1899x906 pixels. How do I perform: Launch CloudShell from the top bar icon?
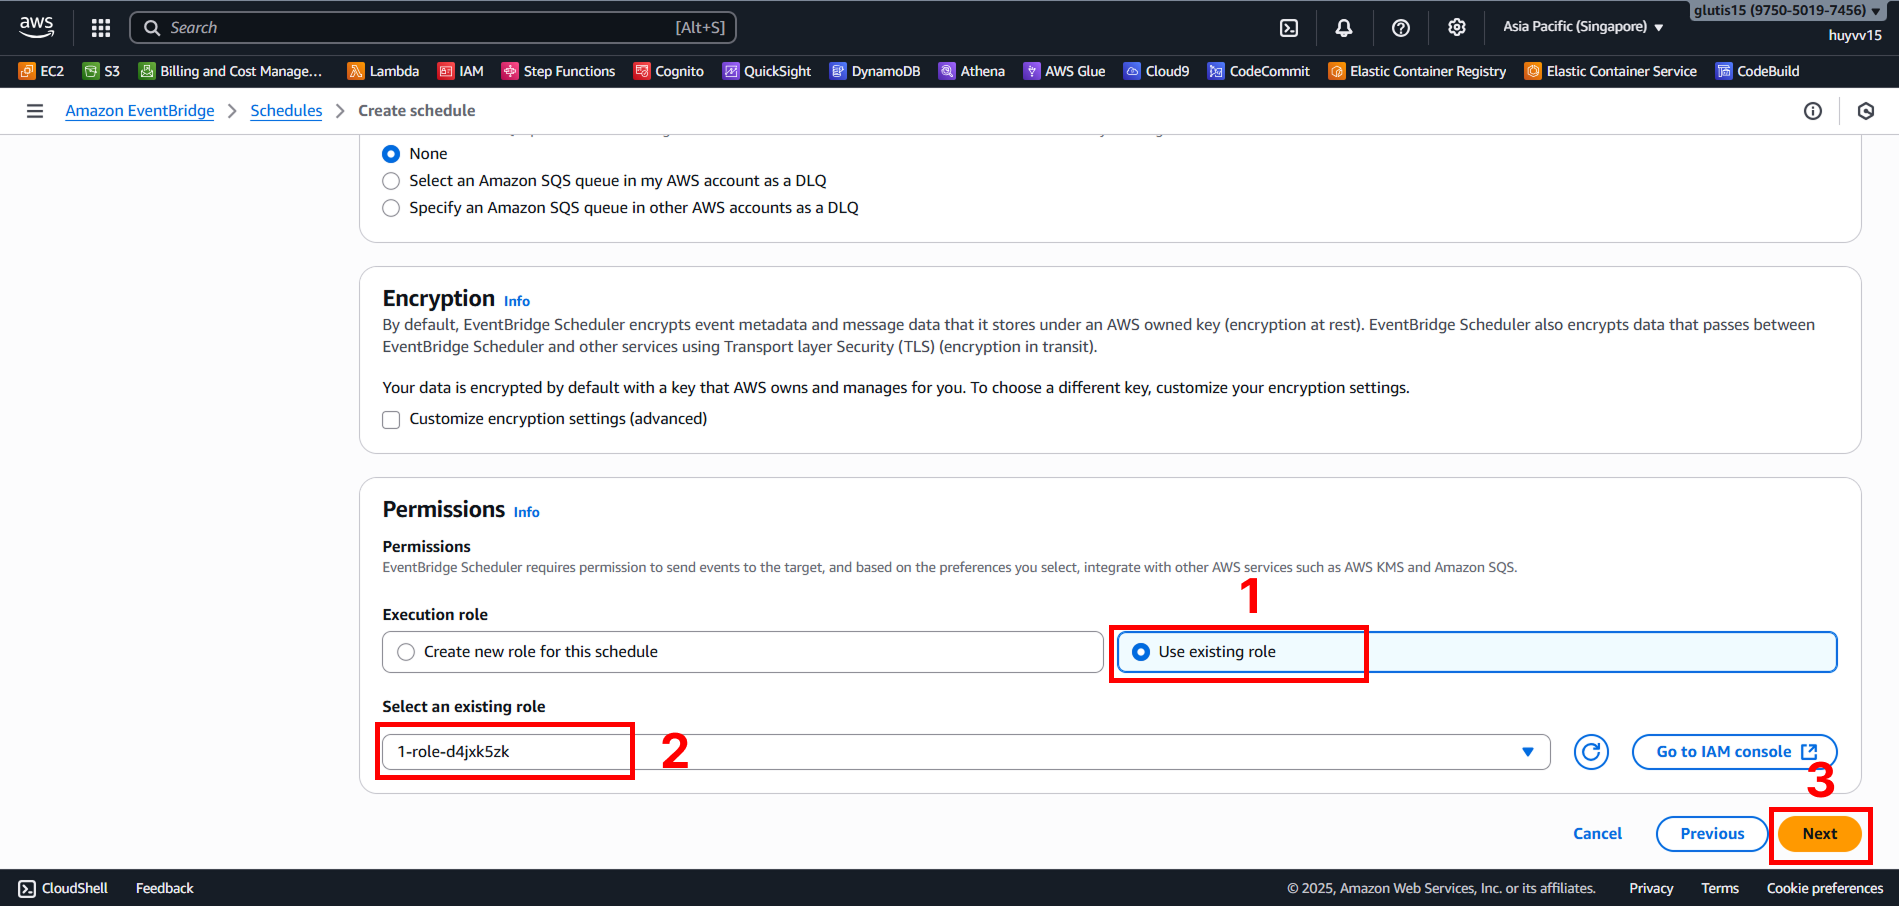coord(1289,28)
